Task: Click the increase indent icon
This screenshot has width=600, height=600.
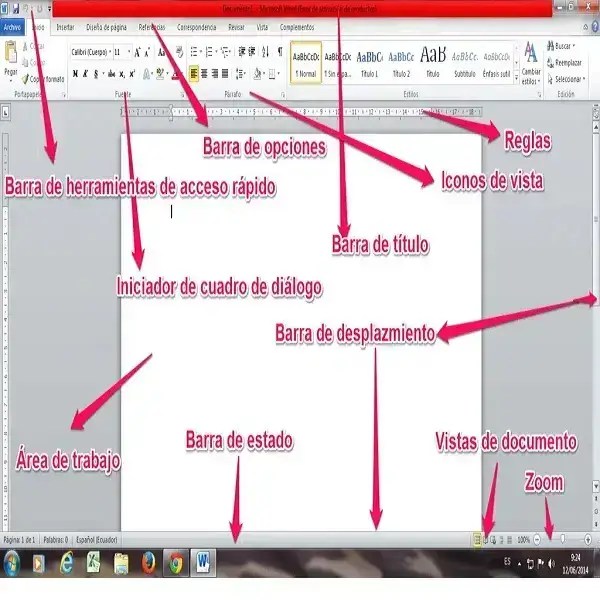Action: tap(252, 52)
